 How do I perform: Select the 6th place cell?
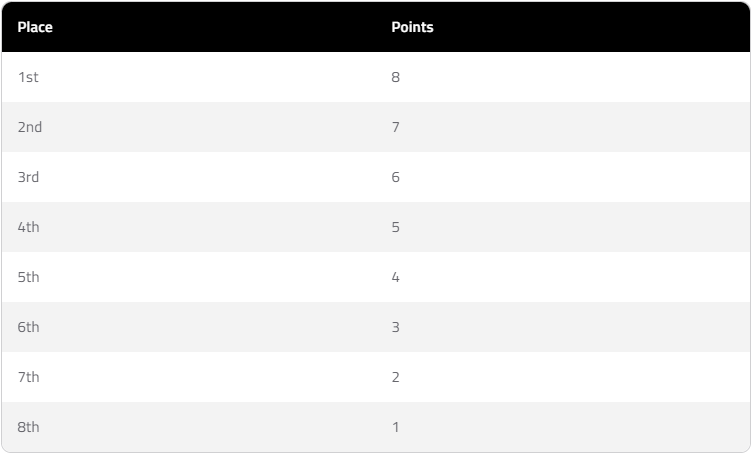click(29, 327)
